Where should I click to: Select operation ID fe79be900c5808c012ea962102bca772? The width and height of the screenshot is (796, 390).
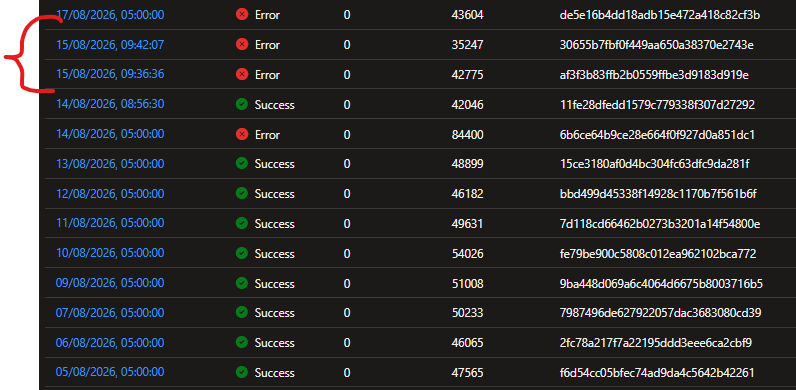658,253
